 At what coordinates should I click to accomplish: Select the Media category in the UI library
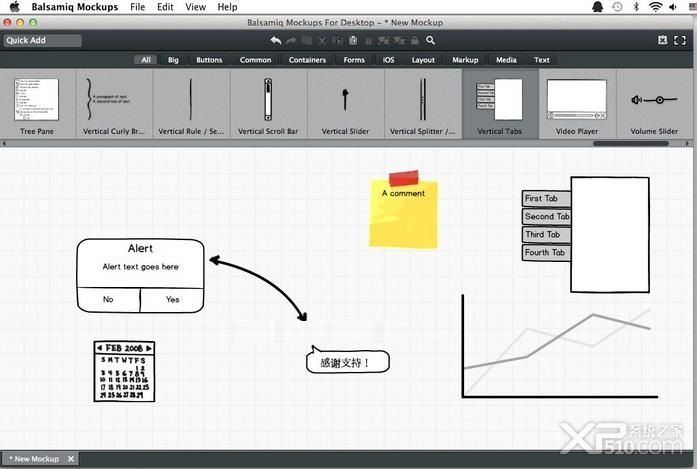click(x=506, y=60)
